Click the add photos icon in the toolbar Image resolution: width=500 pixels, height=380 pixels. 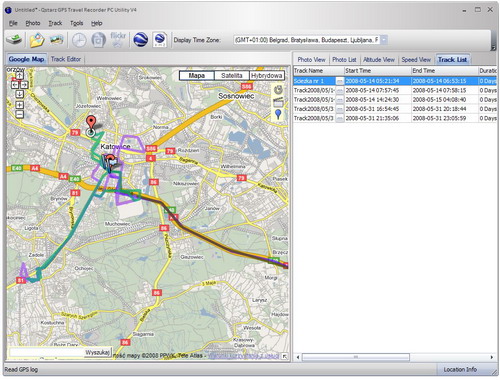coord(57,40)
